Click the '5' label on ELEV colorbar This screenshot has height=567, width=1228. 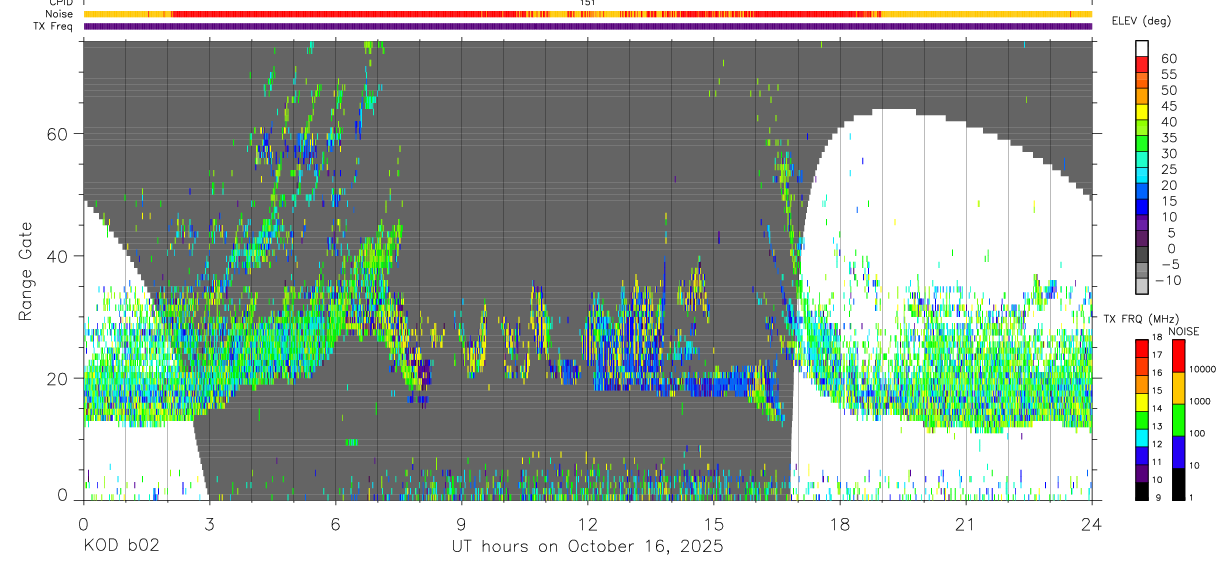1171,233
